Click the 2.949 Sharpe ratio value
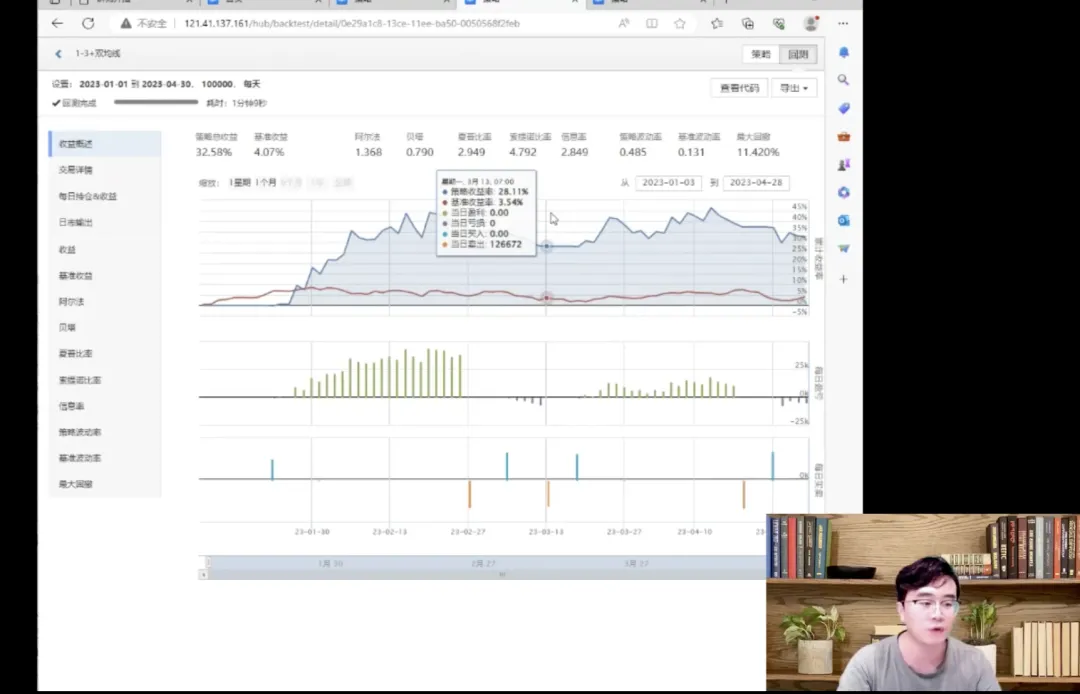Viewport: 1080px width, 694px height. click(471, 152)
